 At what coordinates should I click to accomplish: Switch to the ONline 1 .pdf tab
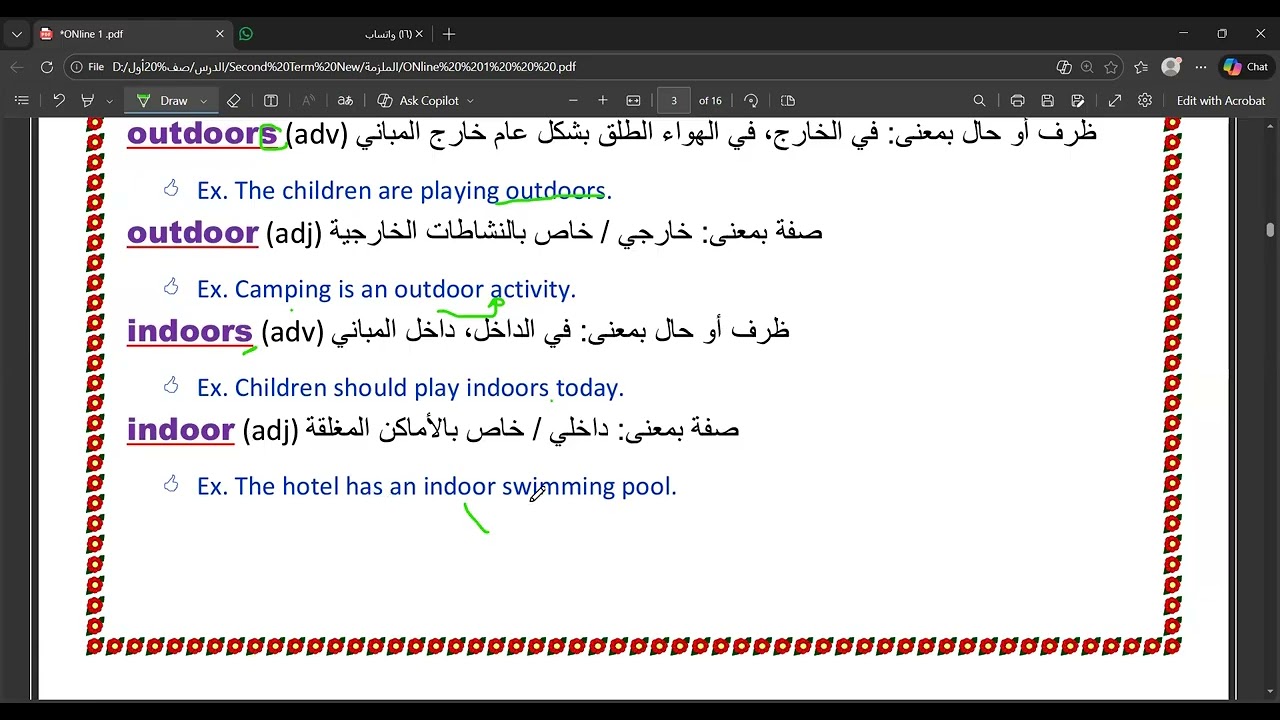(x=132, y=34)
